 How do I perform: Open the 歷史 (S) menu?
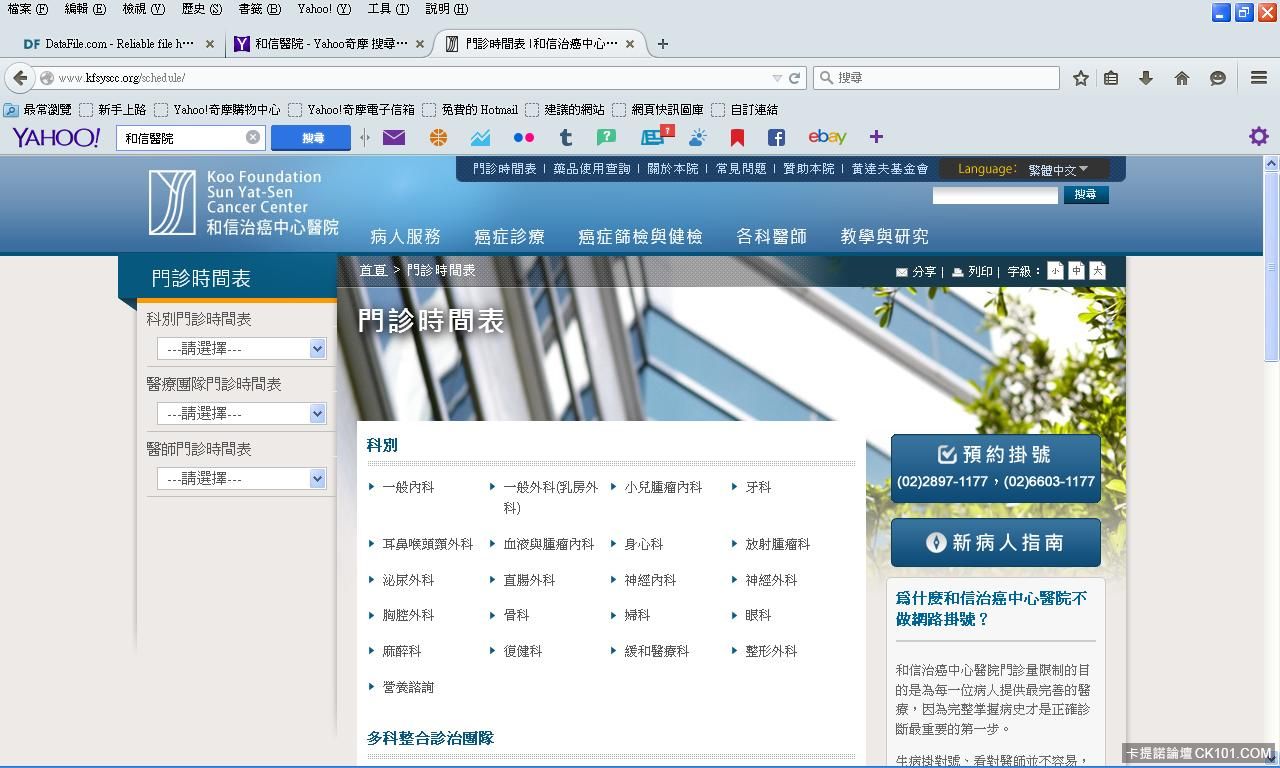coord(201,9)
